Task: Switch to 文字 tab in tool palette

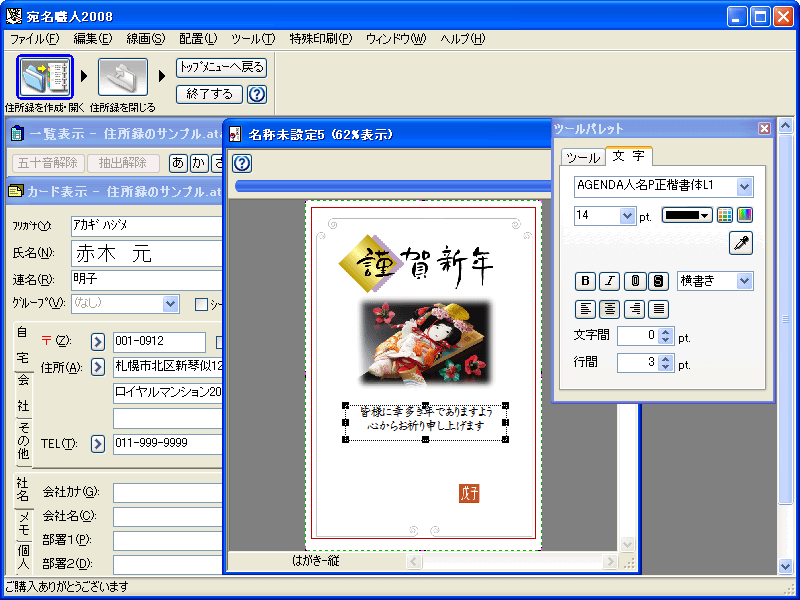Action: [x=629, y=156]
